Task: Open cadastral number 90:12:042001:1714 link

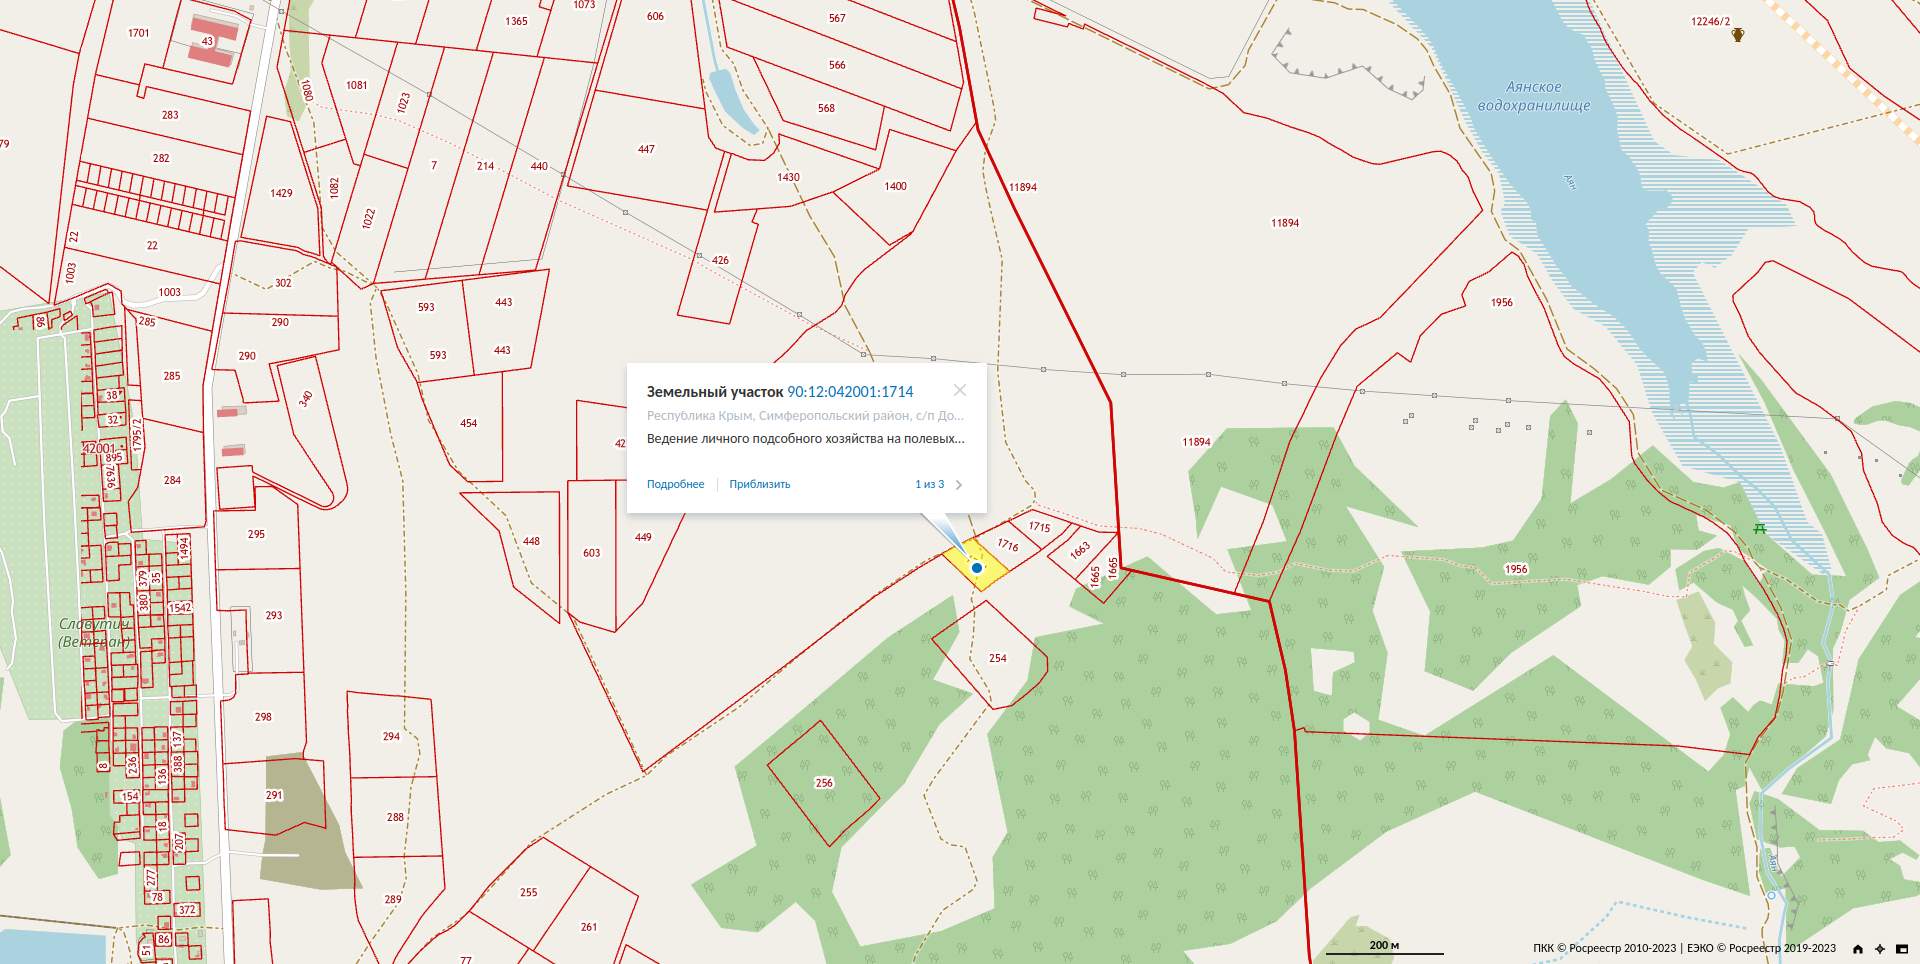Action: coord(850,392)
